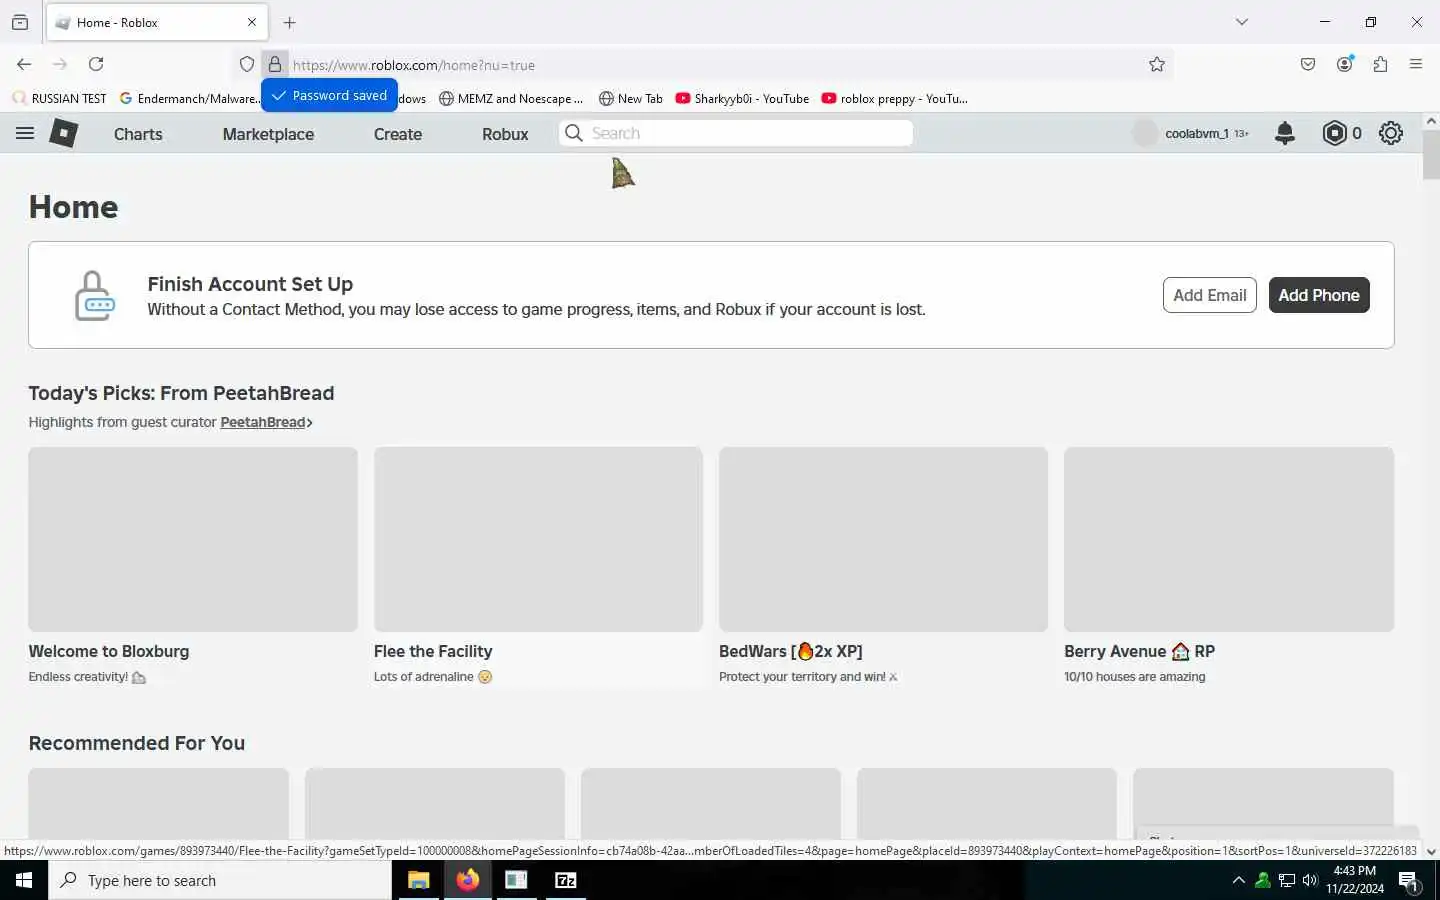The width and height of the screenshot is (1440, 900).
Task: Click the search magnifier icon
Action: coord(574,133)
